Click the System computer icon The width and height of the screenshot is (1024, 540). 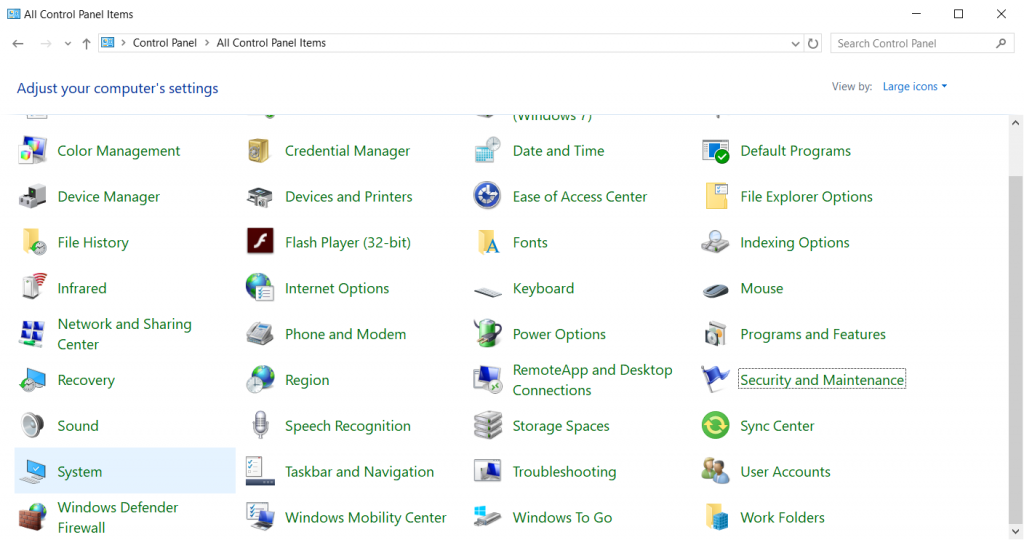(33, 471)
